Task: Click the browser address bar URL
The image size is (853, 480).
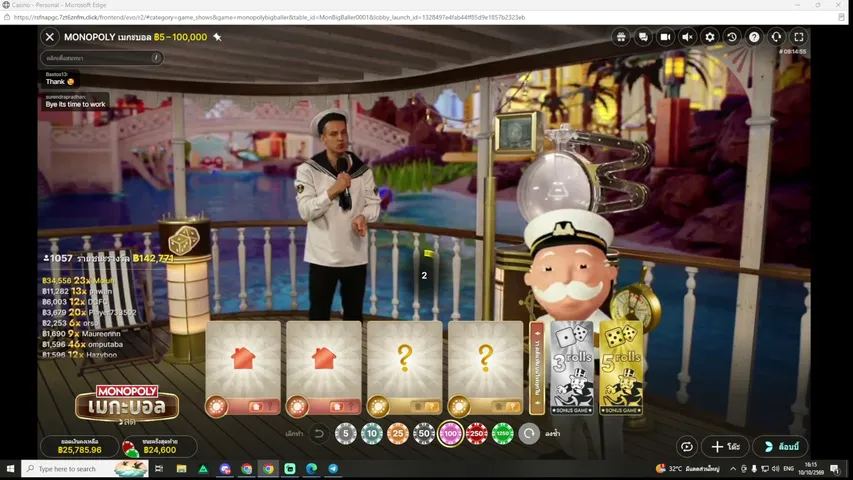Action: click(269, 17)
